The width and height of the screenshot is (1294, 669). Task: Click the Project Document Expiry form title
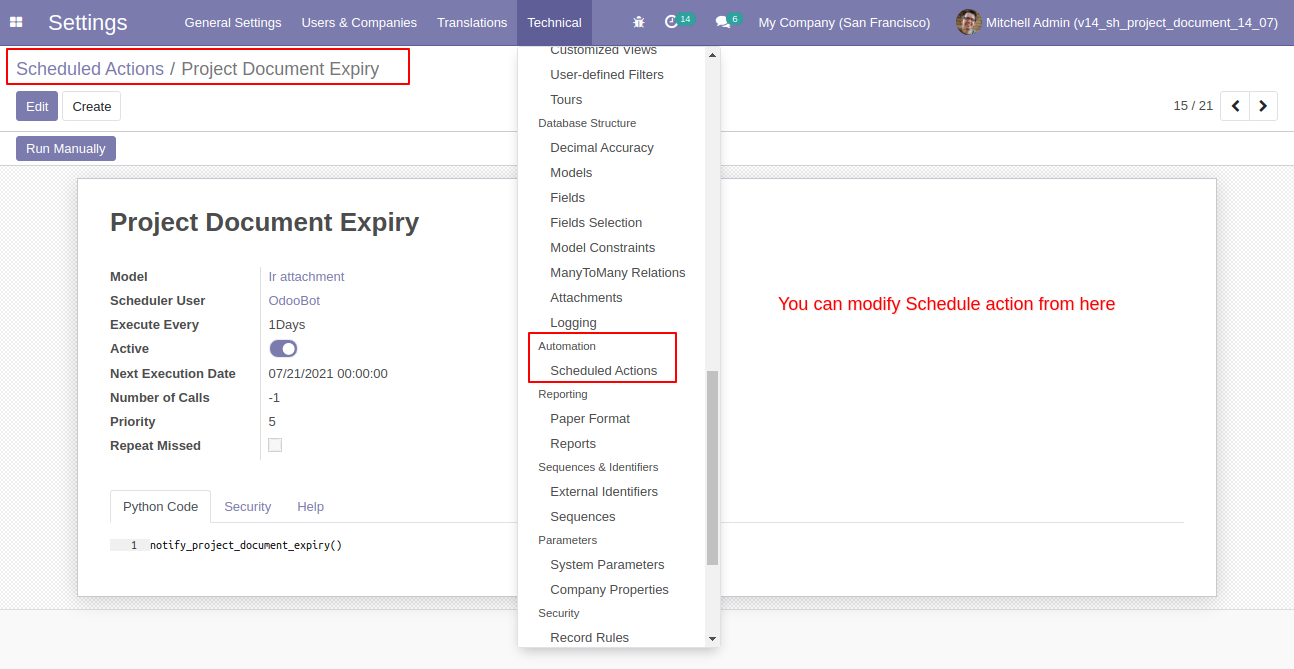pyautogui.click(x=264, y=222)
